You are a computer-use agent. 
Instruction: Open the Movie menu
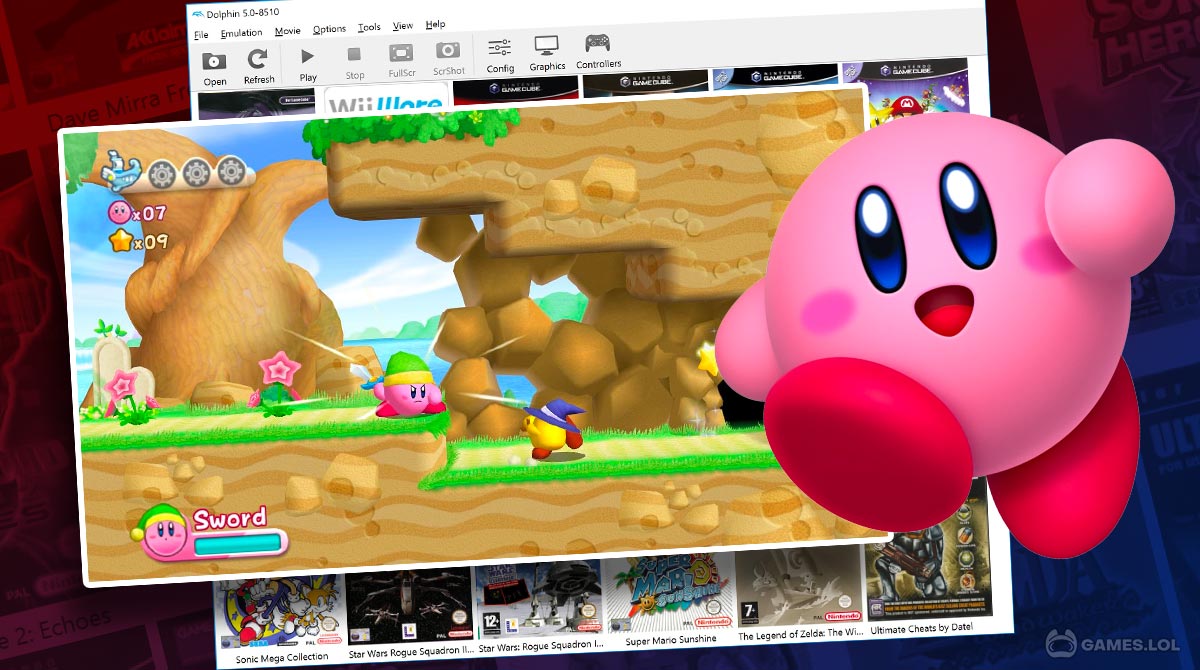tap(287, 31)
